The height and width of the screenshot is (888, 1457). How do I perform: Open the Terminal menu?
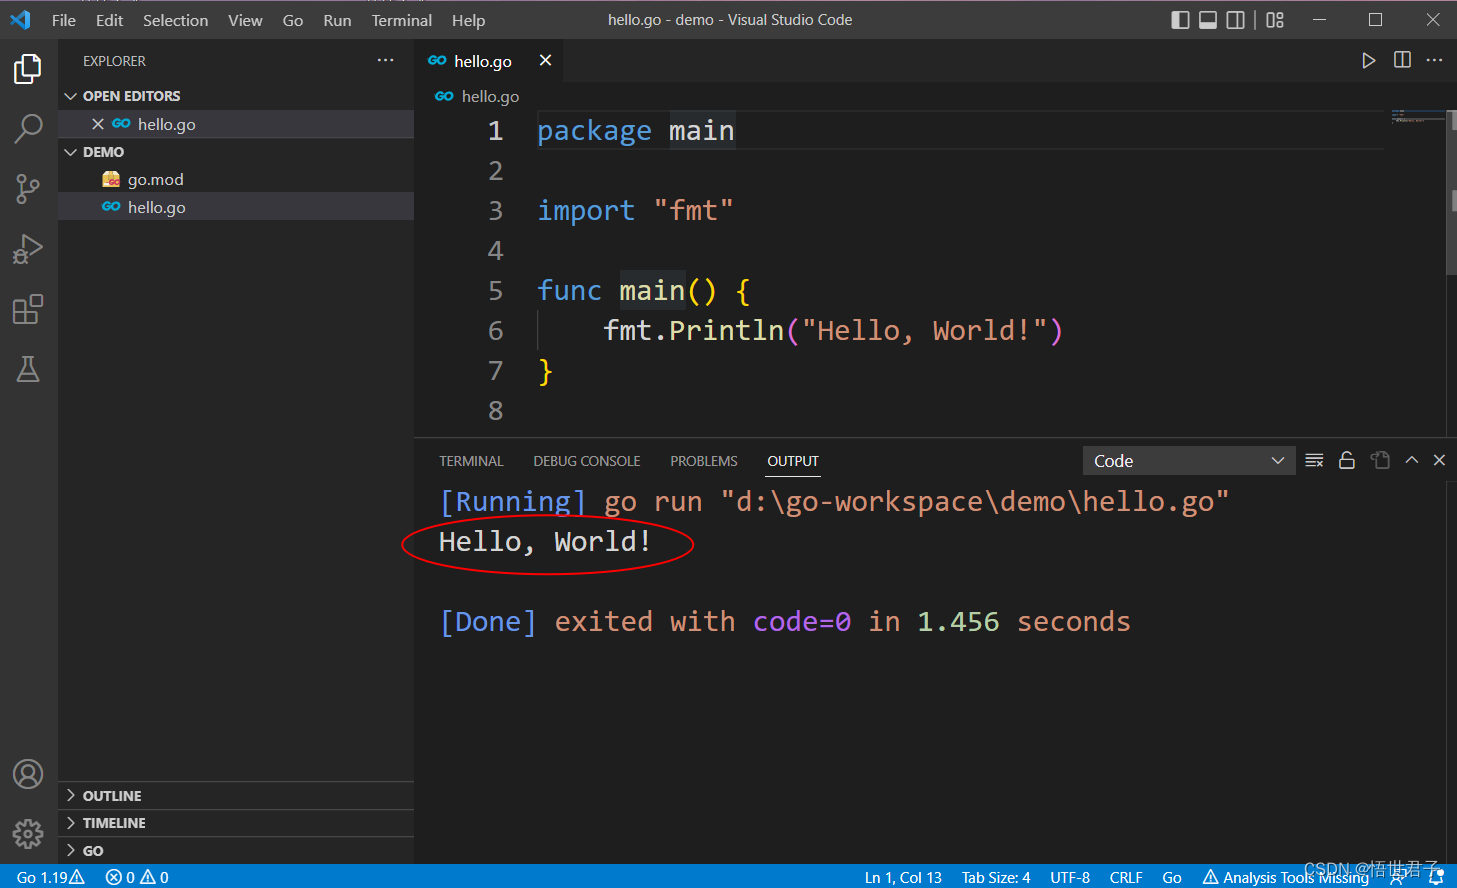[401, 20]
